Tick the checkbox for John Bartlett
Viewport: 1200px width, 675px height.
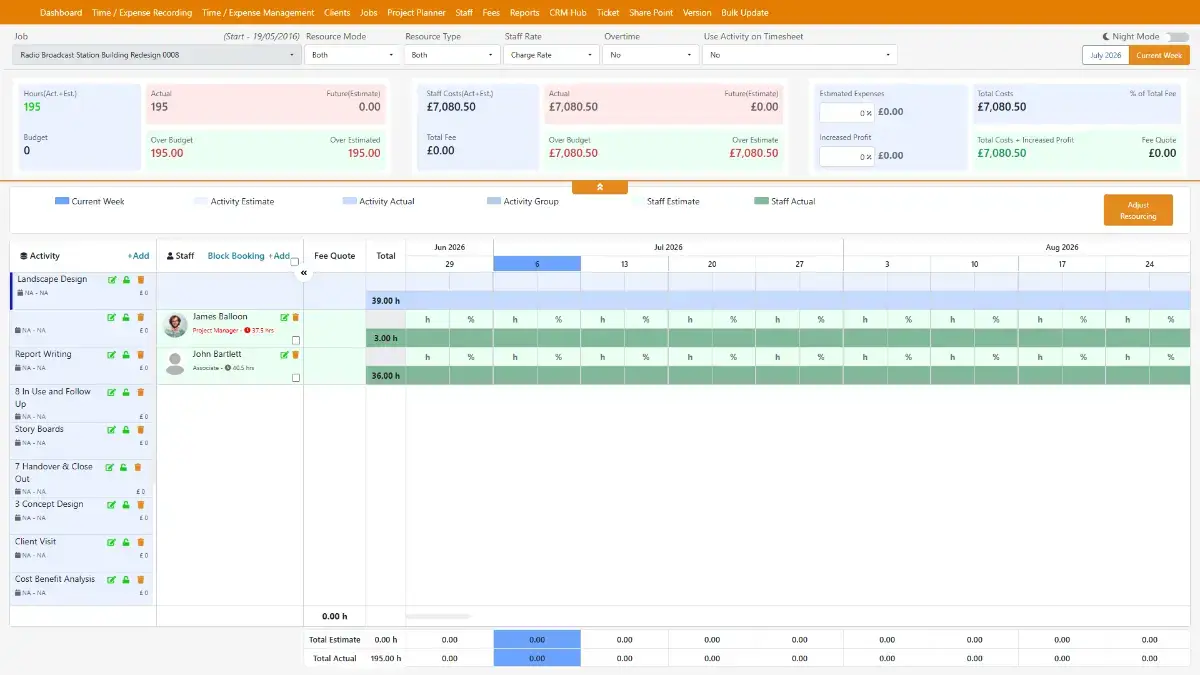[295, 378]
